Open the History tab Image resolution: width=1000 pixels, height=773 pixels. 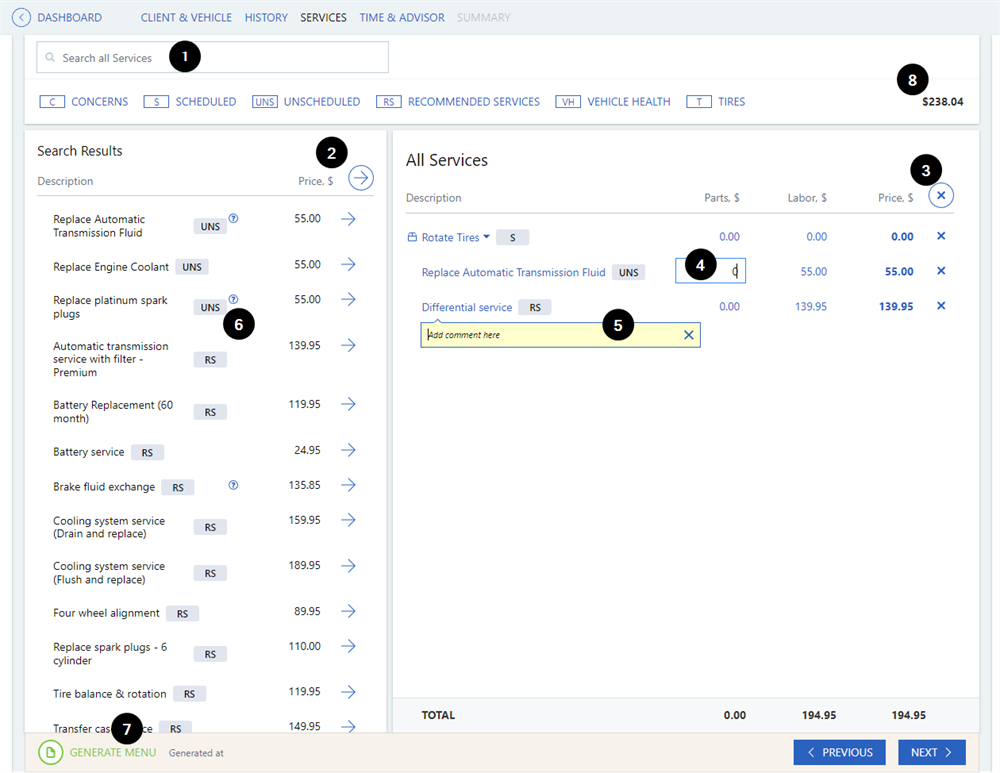[x=266, y=18]
